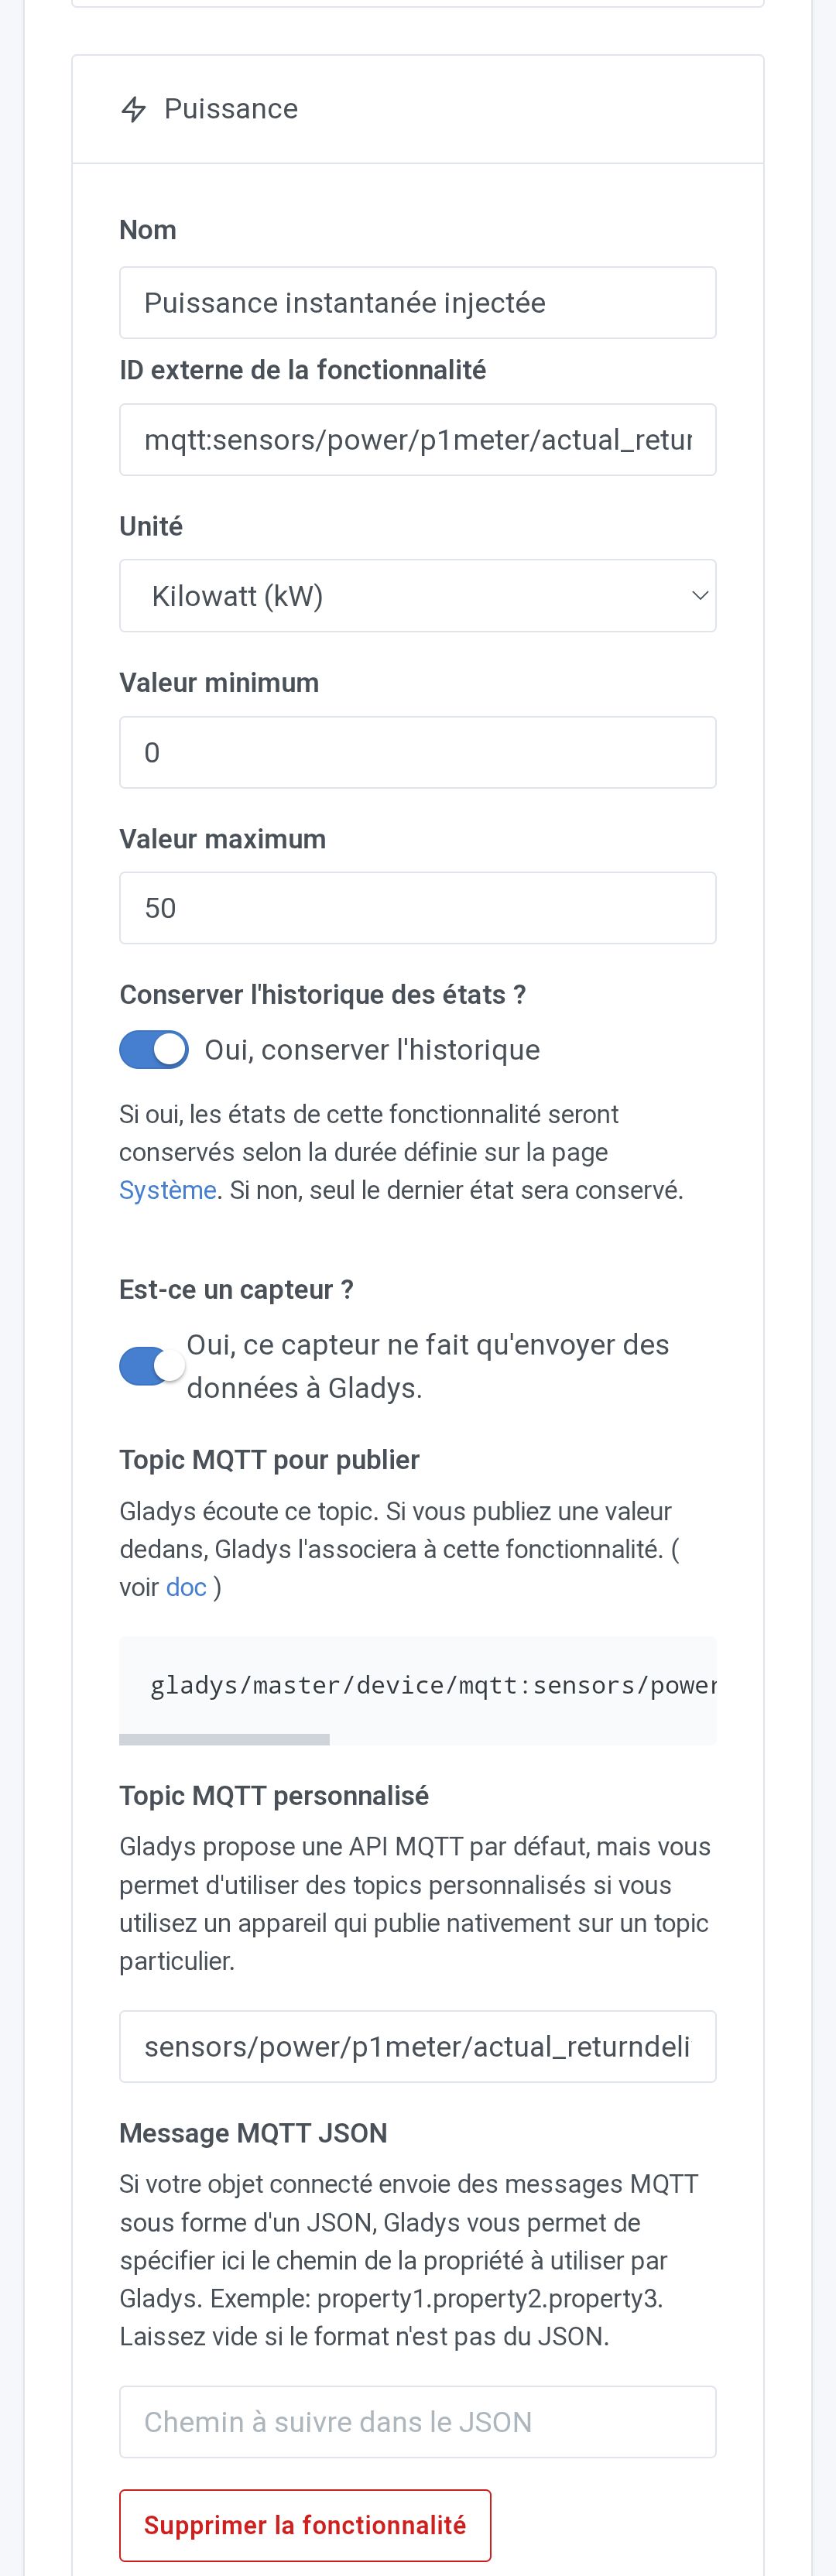Click the lightning bolt Puissance icon
The width and height of the screenshot is (836, 2576).
pos(133,109)
